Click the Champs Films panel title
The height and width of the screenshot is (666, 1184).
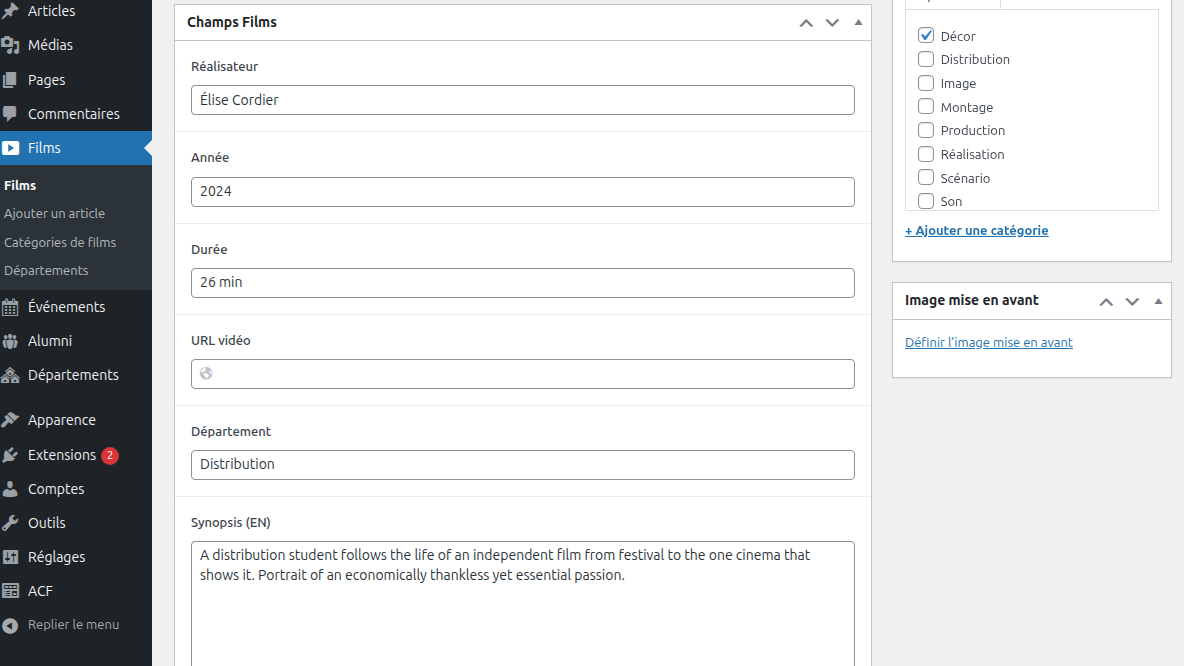click(x=232, y=23)
